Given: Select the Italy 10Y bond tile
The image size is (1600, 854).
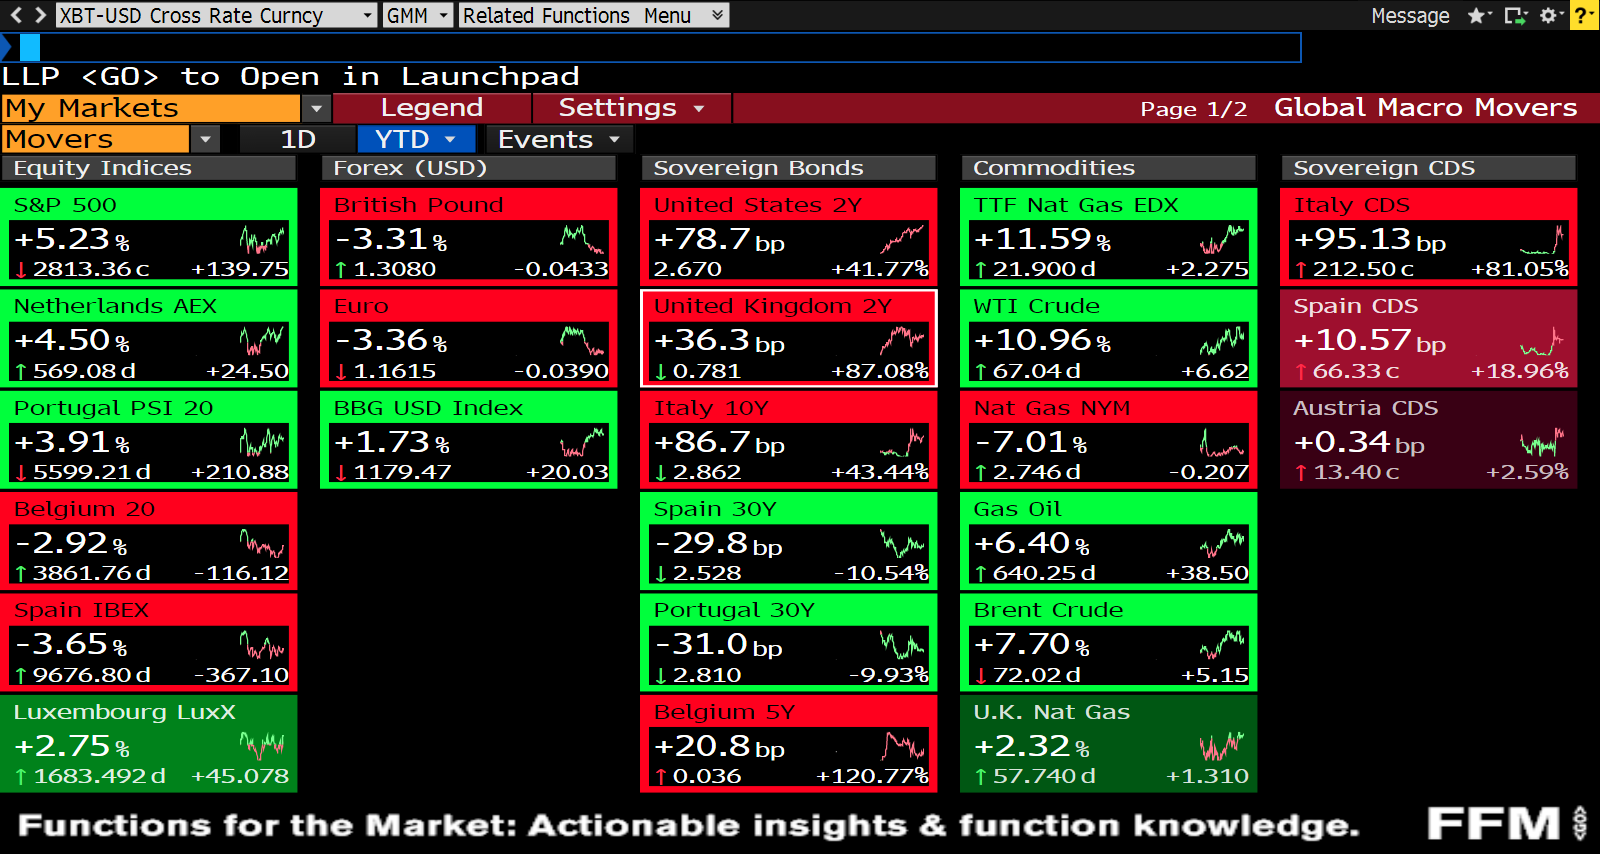Looking at the screenshot, I should pyautogui.click(x=789, y=440).
